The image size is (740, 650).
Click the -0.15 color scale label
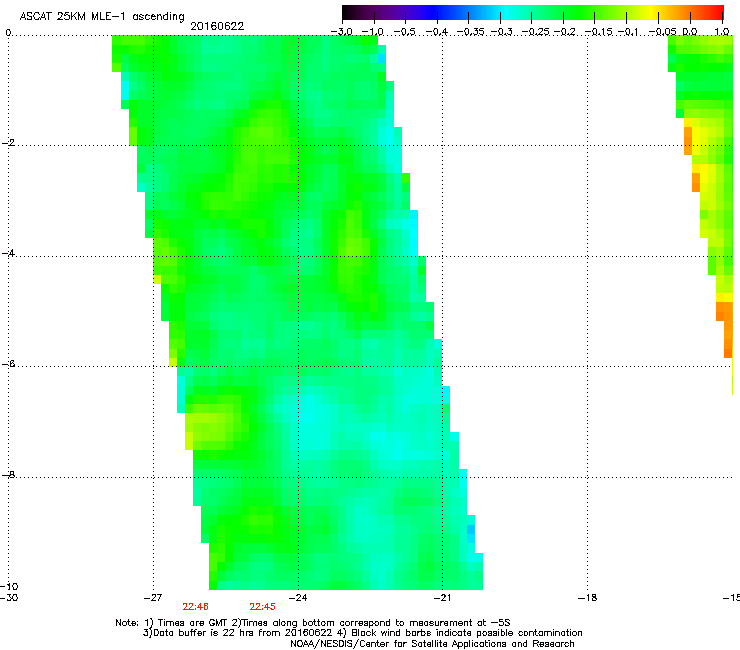click(598, 32)
